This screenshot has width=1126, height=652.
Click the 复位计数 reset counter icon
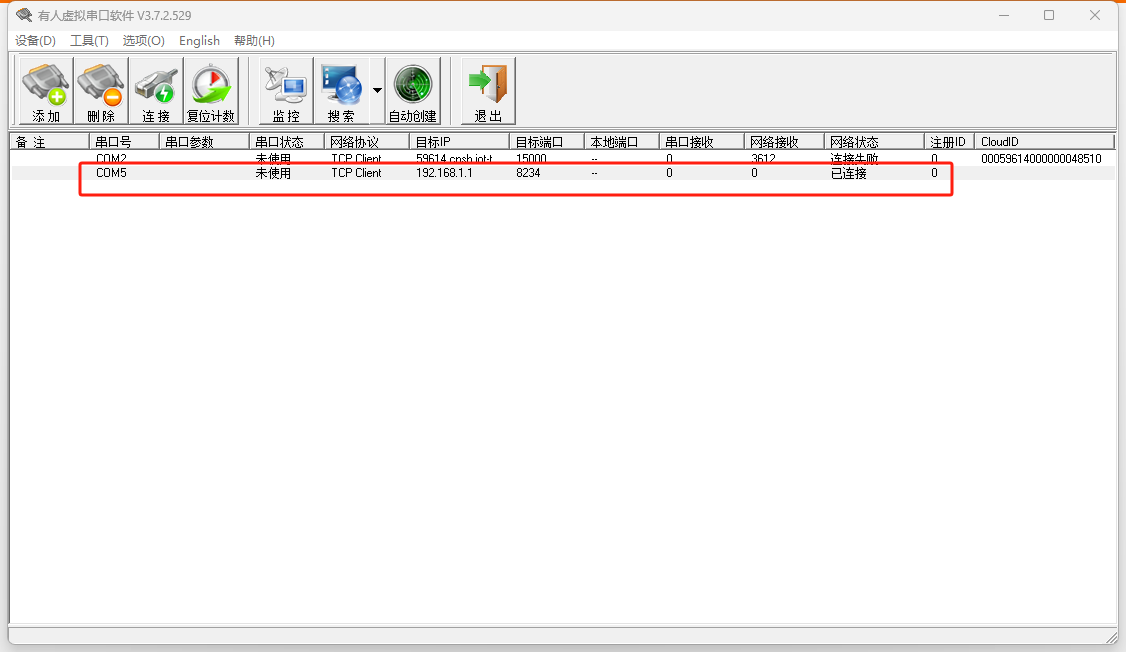(x=211, y=91)
